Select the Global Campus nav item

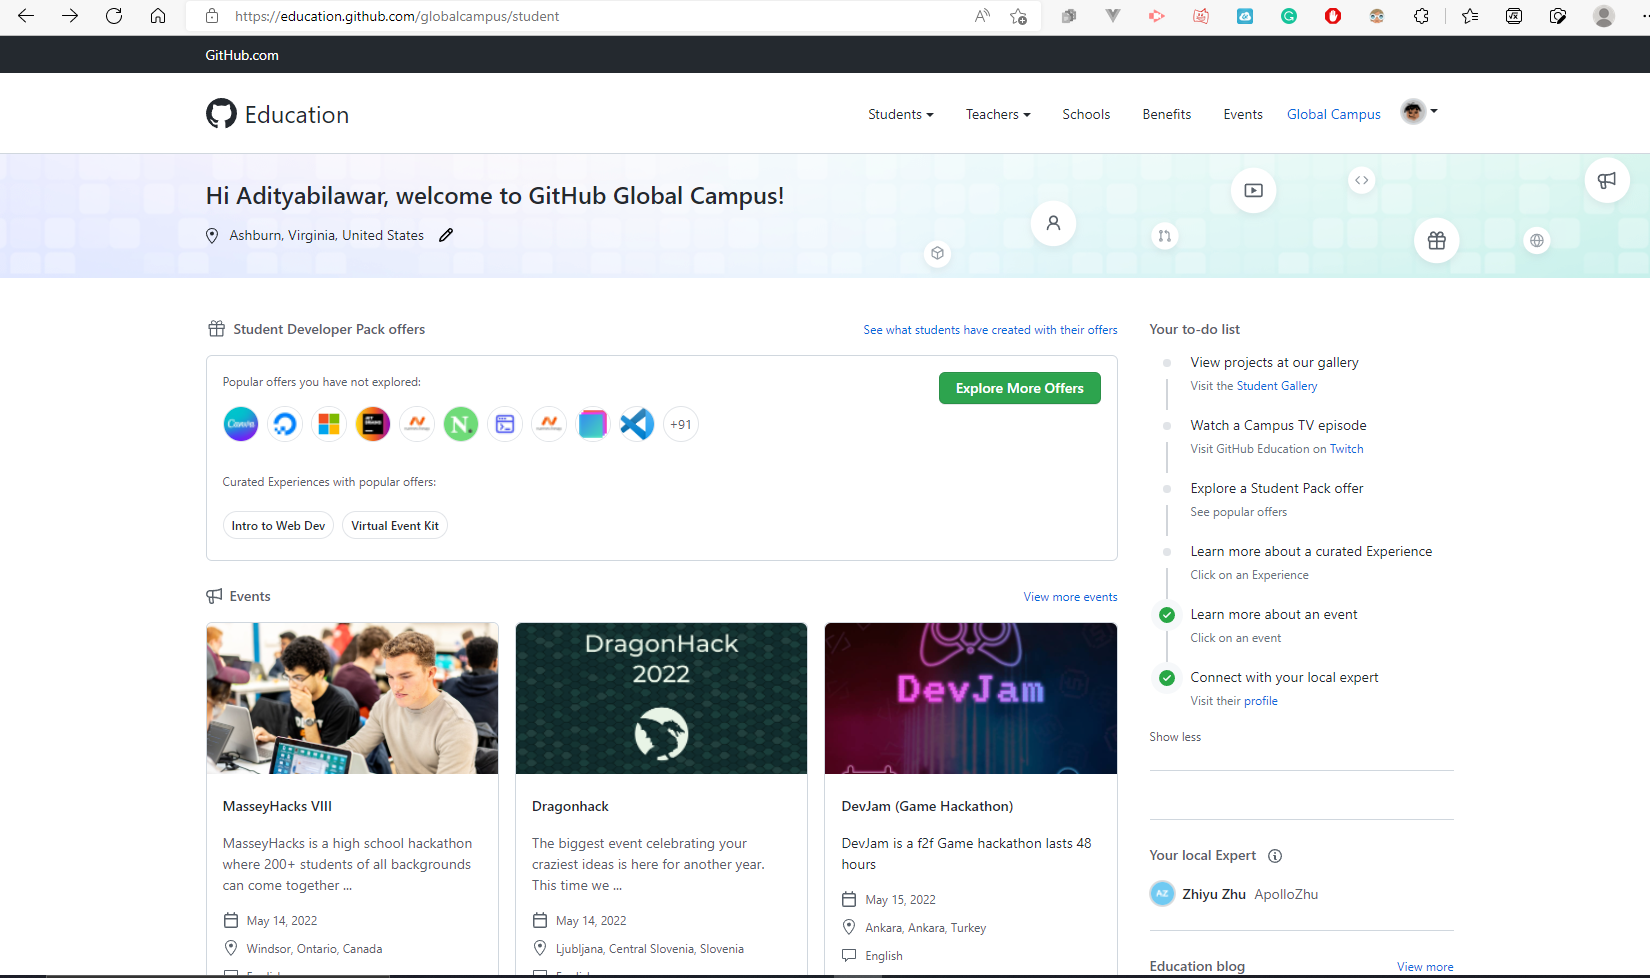[x=1334, y=114]
